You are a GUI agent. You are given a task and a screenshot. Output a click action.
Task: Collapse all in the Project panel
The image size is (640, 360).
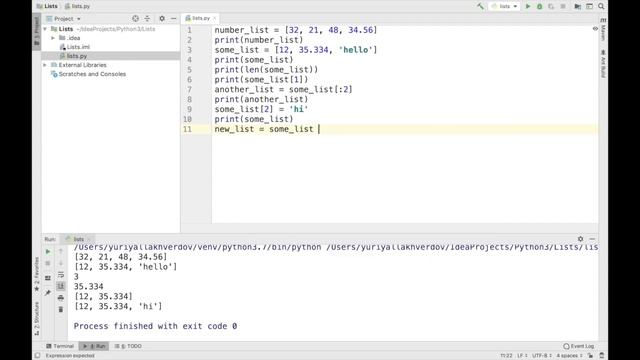147,18
